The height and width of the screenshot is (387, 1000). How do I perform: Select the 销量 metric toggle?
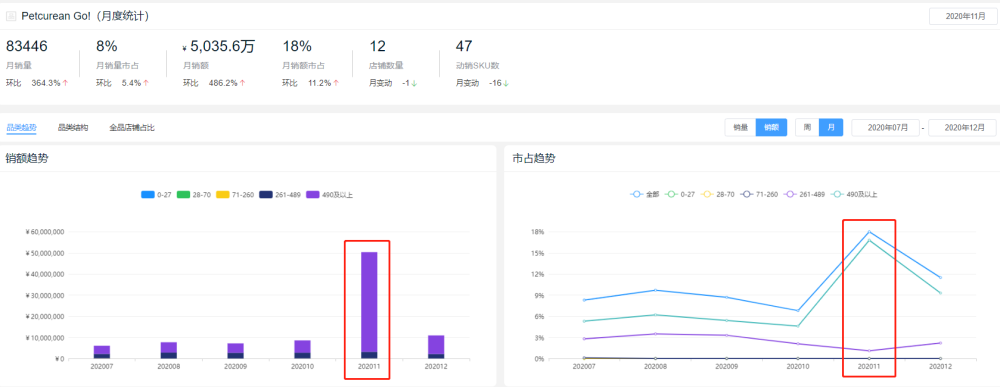pyautogui.click(x=740, y=128)
